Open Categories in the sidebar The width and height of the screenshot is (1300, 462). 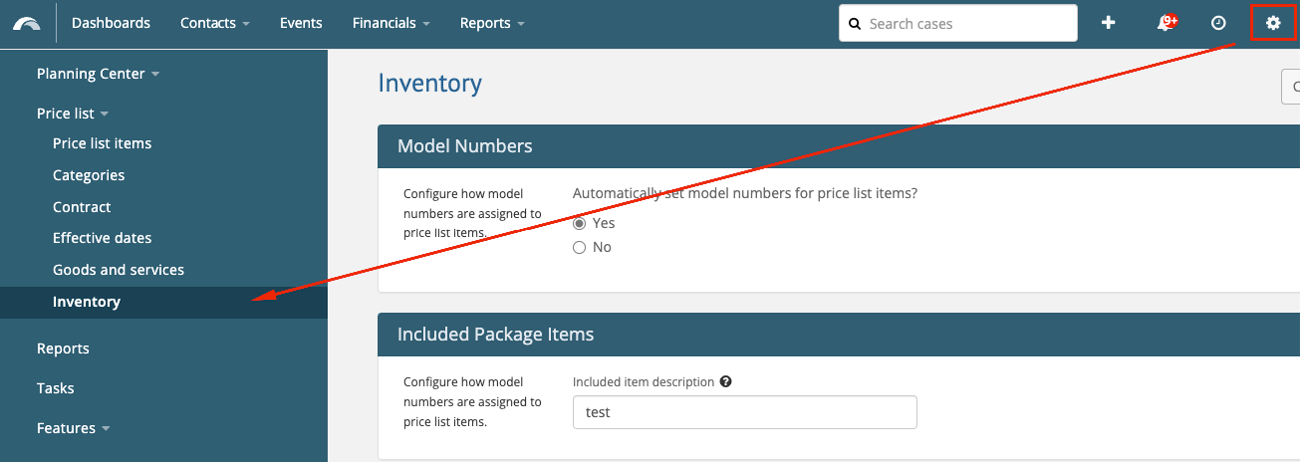(x=89, y=175)
